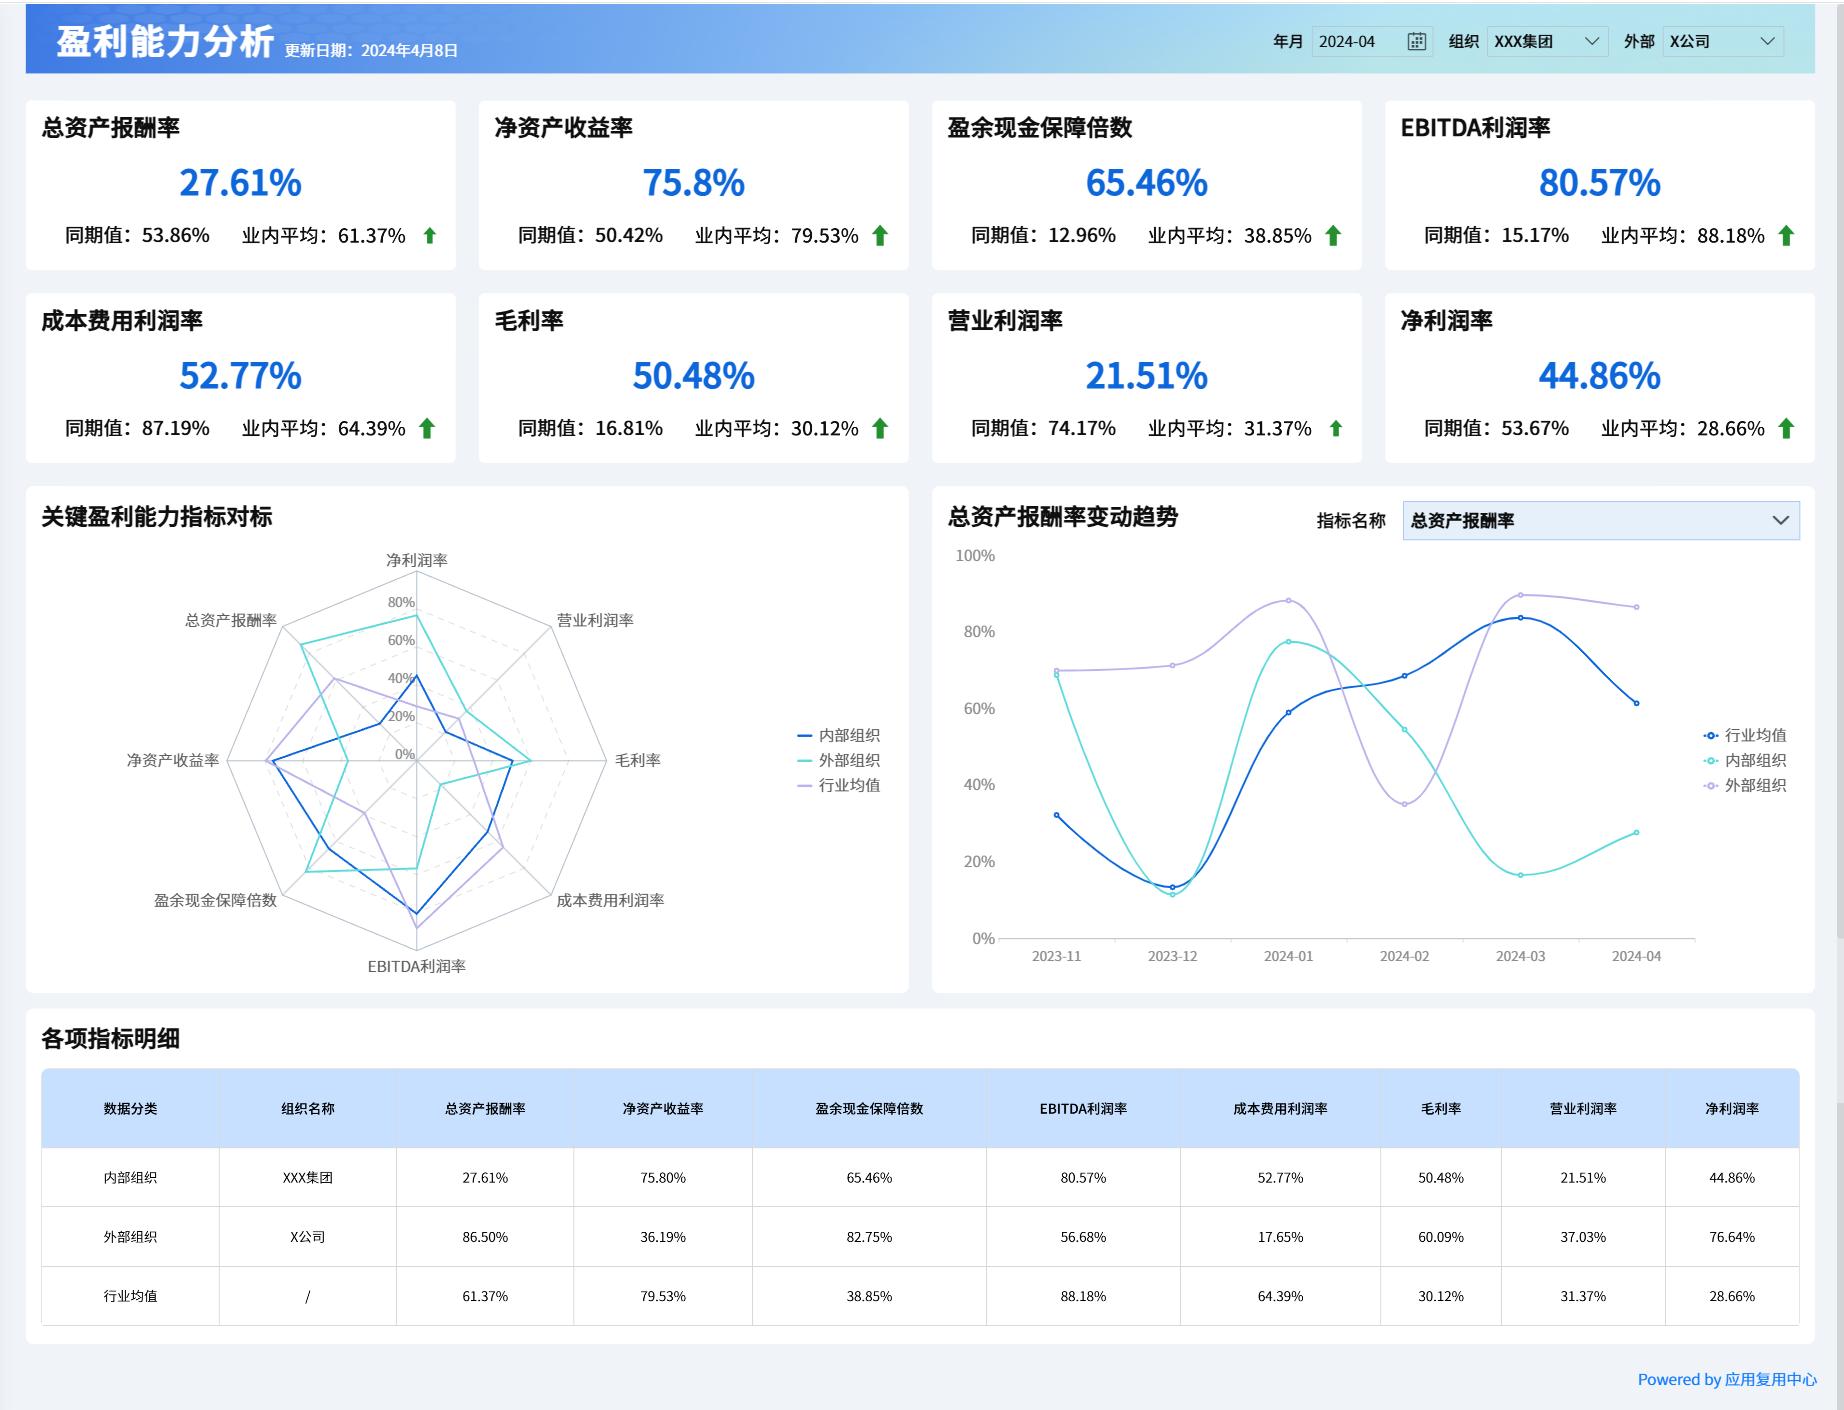Click the green up arrow on 净资产收益率 card

(x=879, y=236)
